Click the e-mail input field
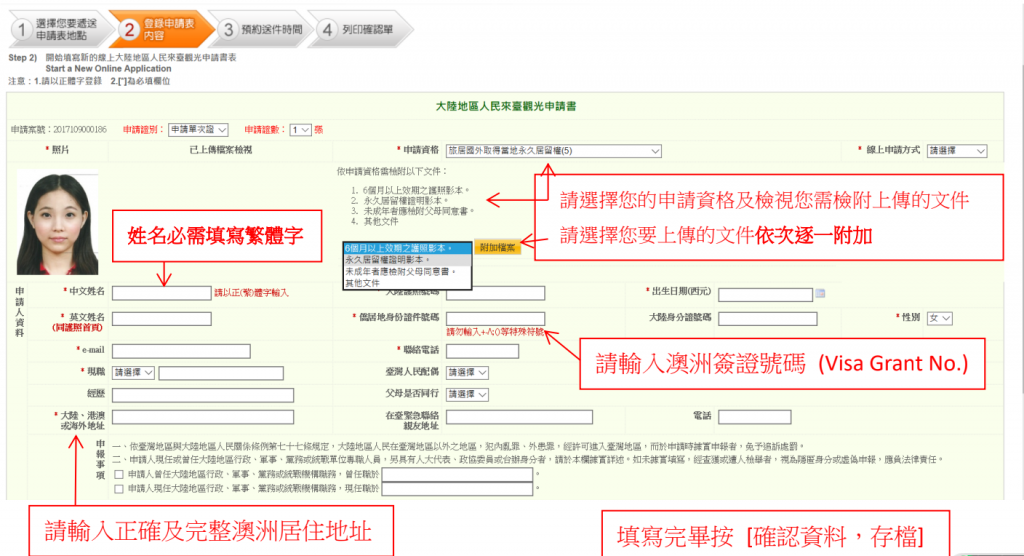This screenshot has width=1024, height=556. (181, 352)
